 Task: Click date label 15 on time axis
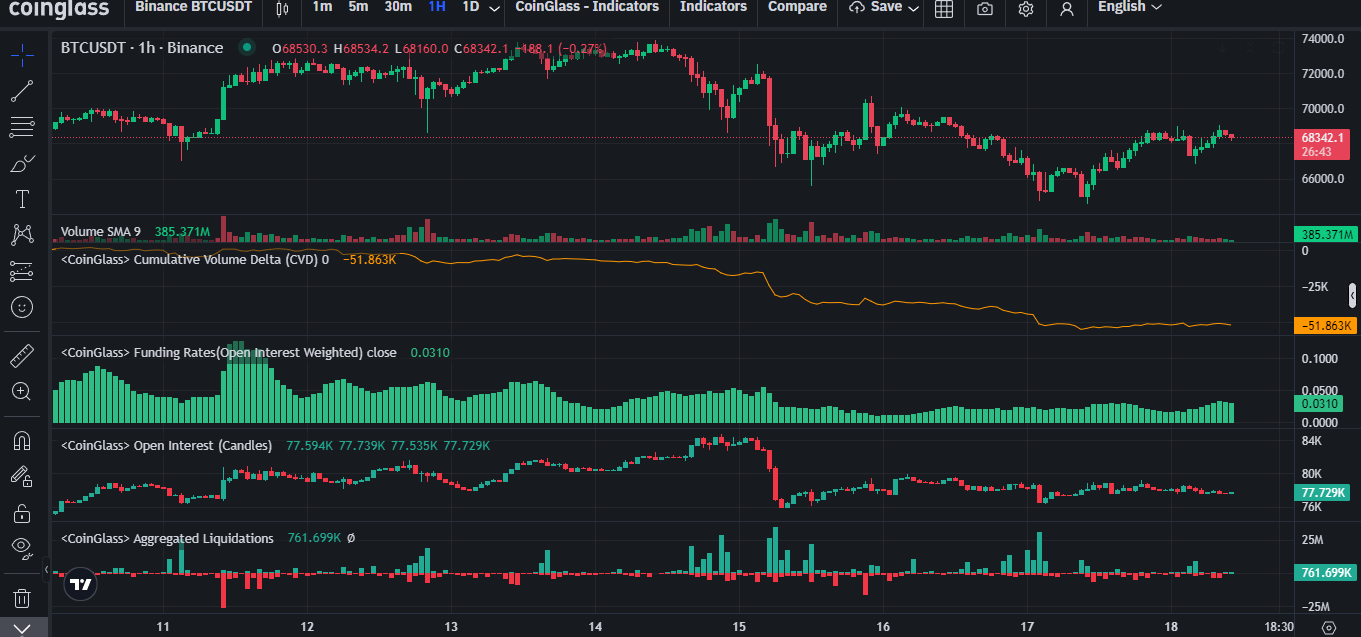click(739, 627)
